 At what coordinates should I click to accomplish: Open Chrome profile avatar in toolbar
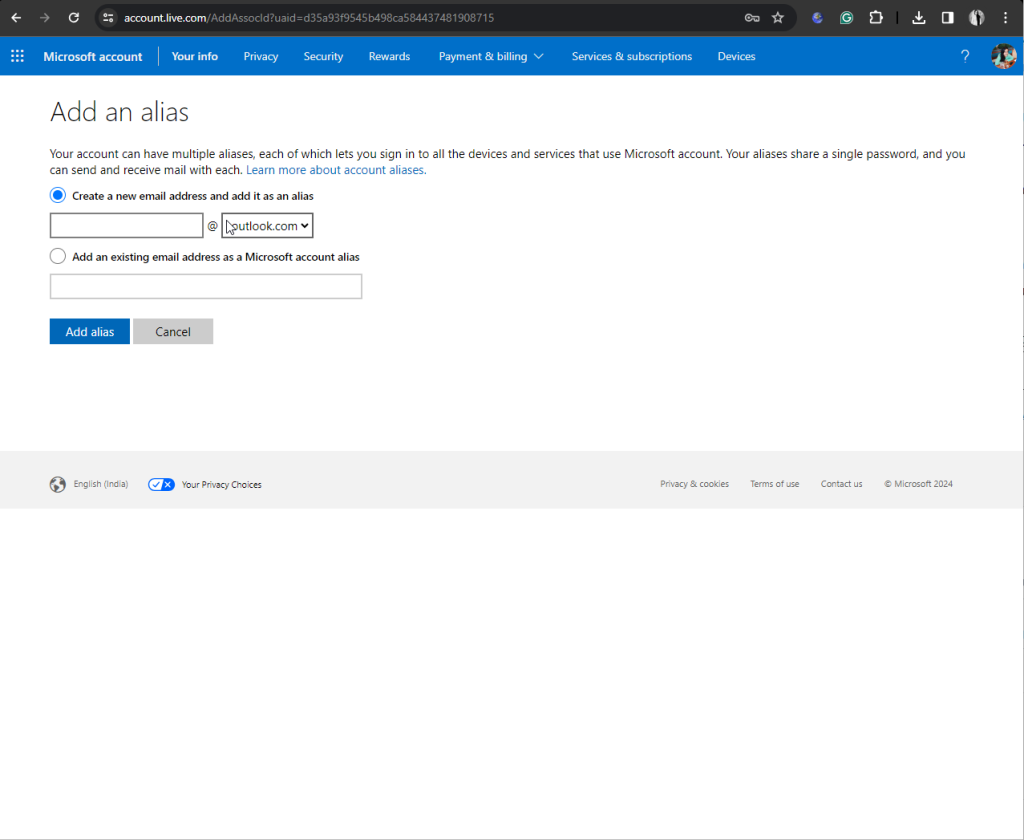click(x=976, y=18)
